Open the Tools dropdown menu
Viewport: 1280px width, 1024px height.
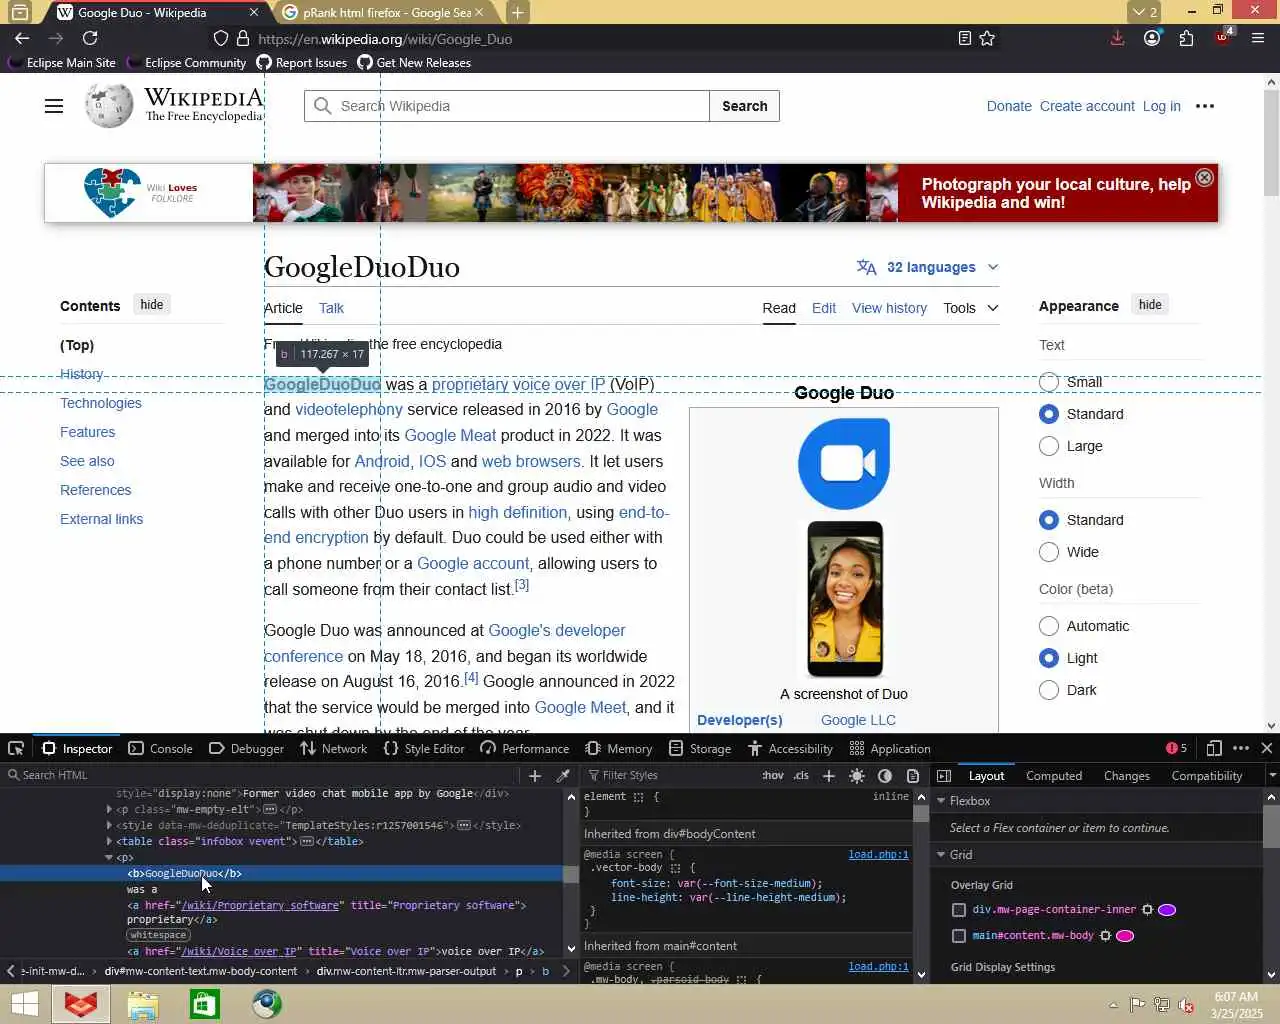coord(970,308)
